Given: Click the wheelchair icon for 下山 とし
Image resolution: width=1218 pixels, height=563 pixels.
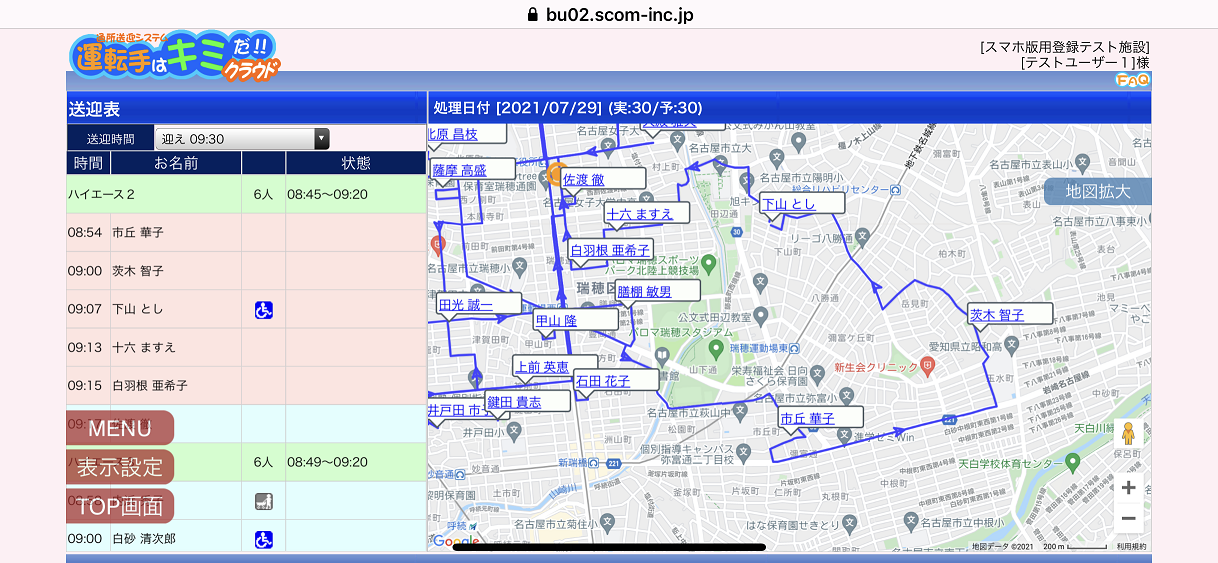Looking at the screenshot, I should 264,310.
